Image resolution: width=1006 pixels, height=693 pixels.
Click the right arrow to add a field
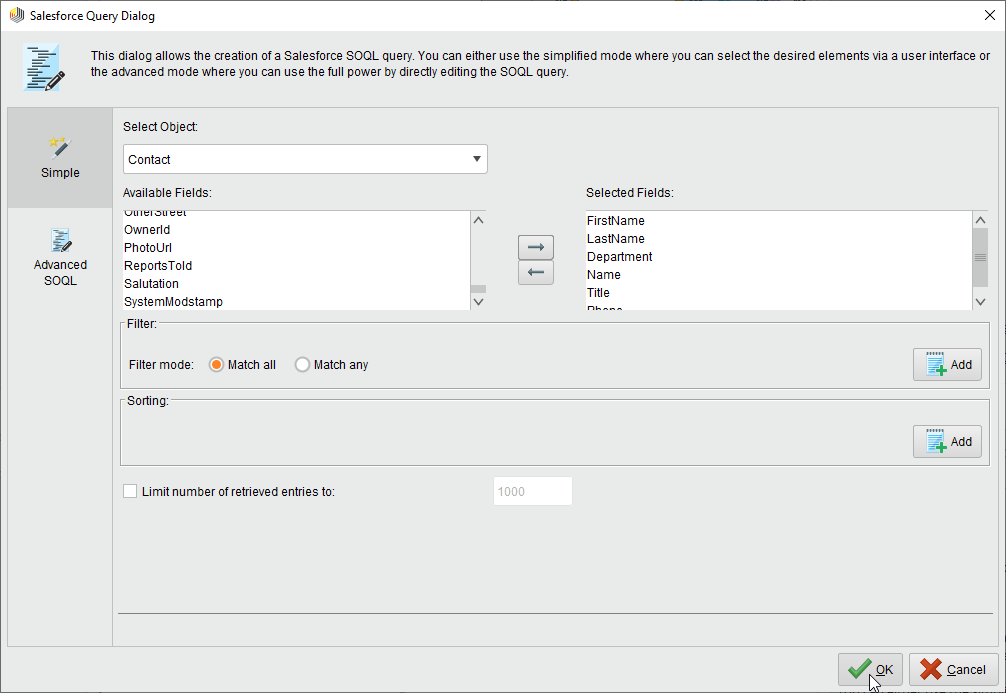point(536,247)
